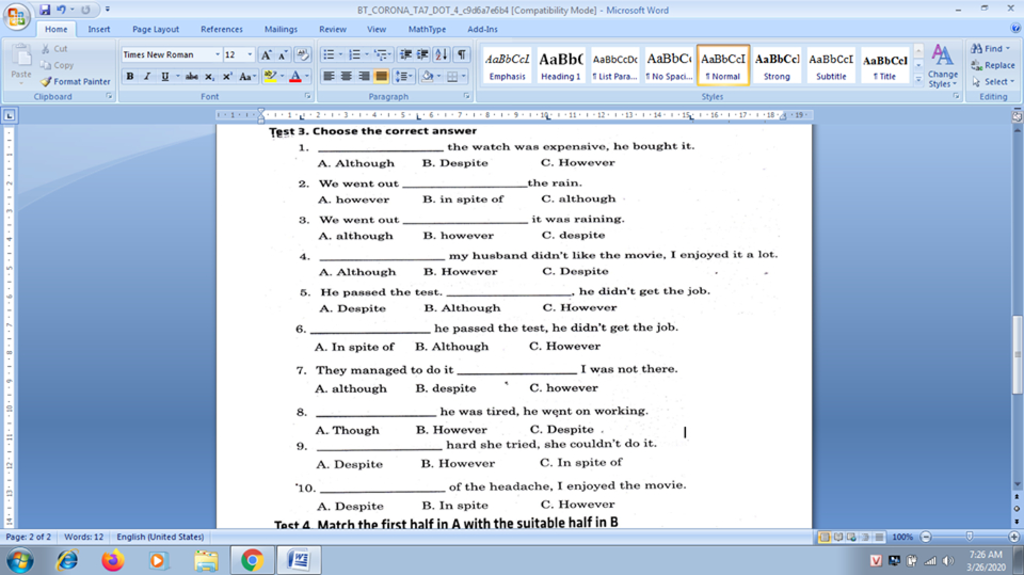Open Firefox from taskbar
The height and width of the screenshot is (575, 1024).
coord(113,560)
